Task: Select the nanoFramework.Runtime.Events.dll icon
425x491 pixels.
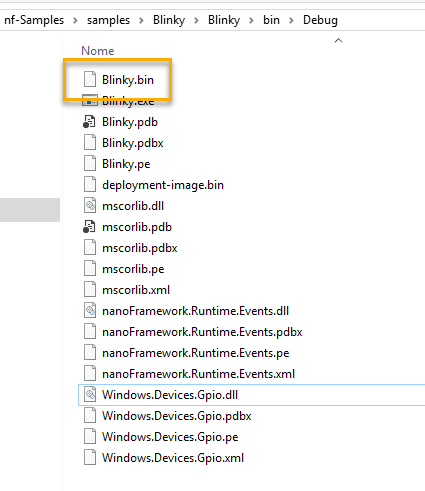Action: (90, 310)
